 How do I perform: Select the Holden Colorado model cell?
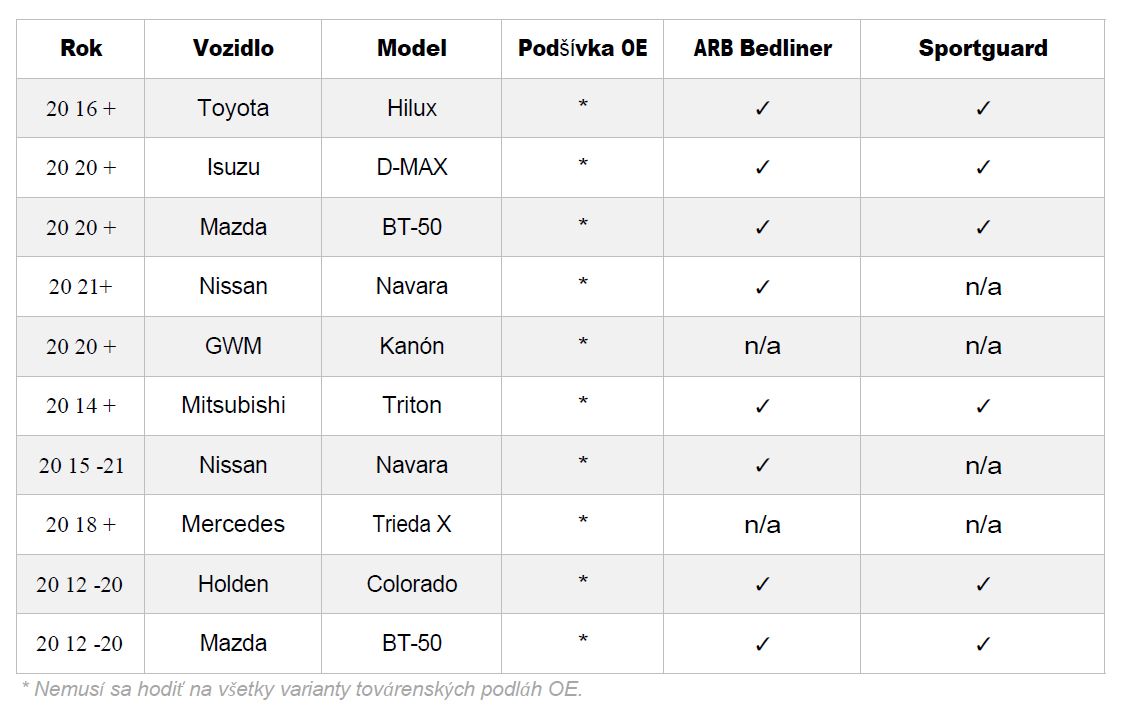[411, 584]
